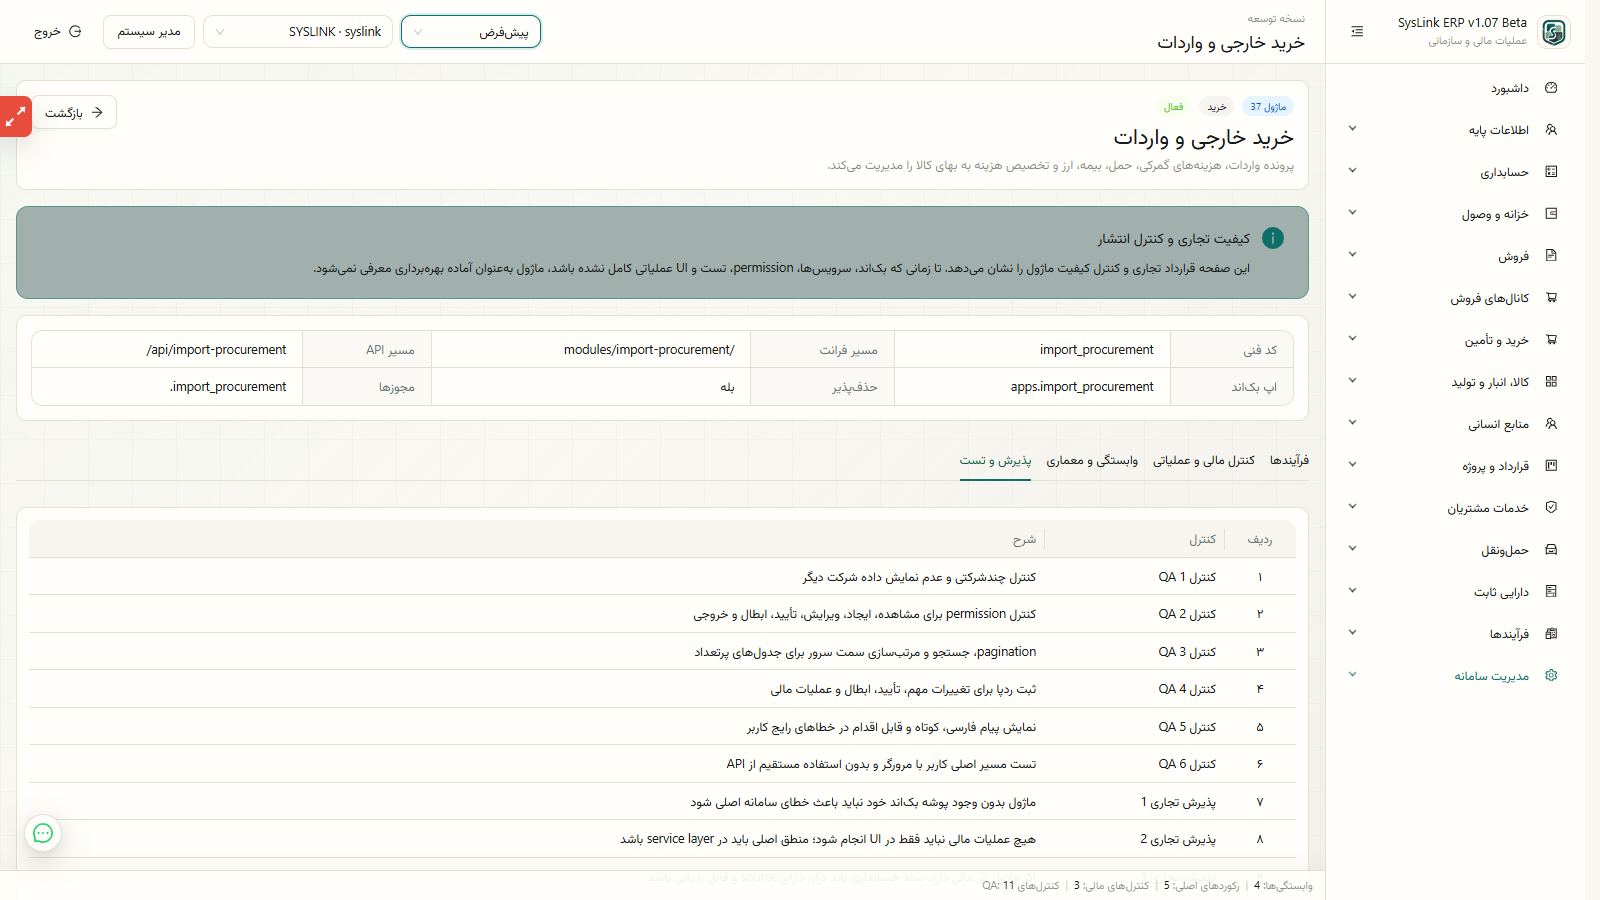Click the فروش document icon
Image resolution: width=1600 pixels, height=900 pixels.
pyautogui.click(x=1551, y=256)
